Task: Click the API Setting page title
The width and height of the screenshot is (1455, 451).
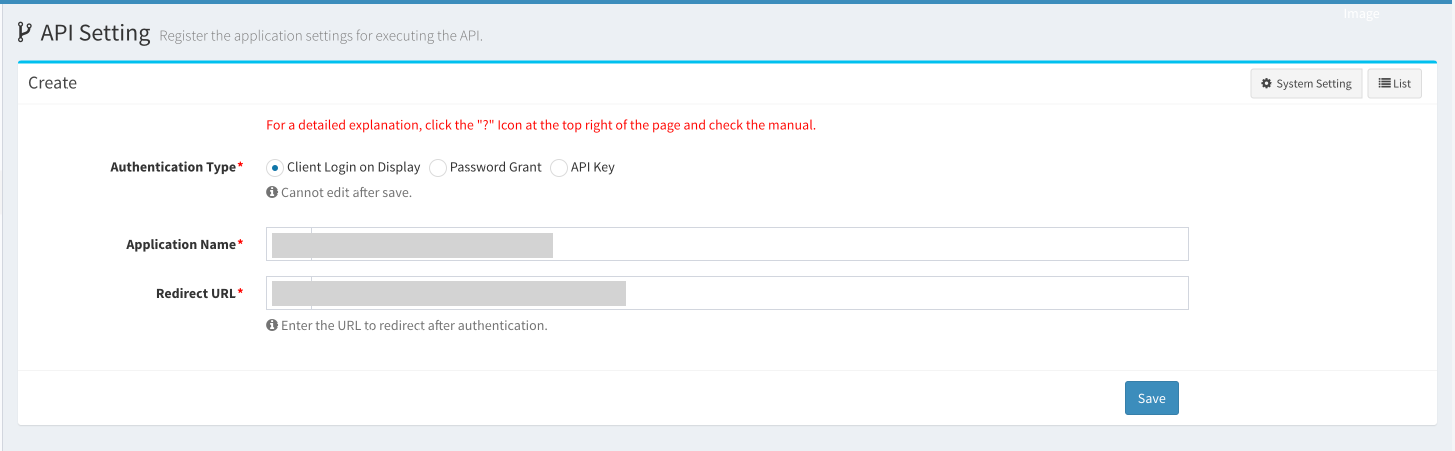Action: pos(95,33)
